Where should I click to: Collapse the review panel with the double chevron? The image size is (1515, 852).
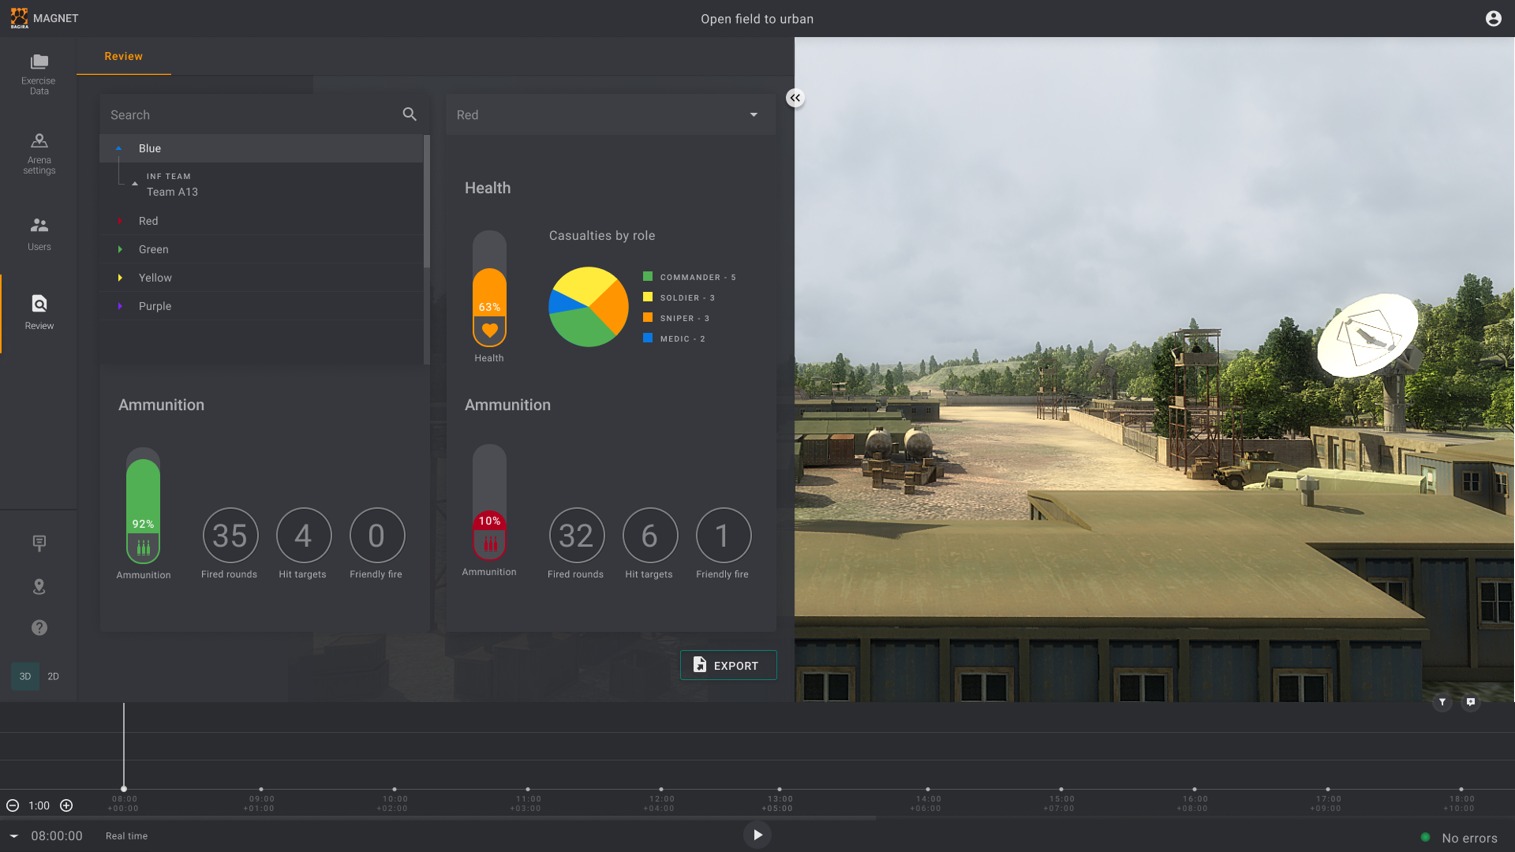click(x=795, y=97)
